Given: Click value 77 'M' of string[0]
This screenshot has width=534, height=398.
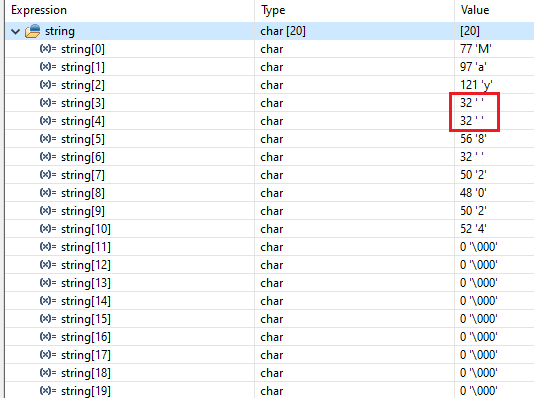Looking at the screenshot, I should (476, 49).
